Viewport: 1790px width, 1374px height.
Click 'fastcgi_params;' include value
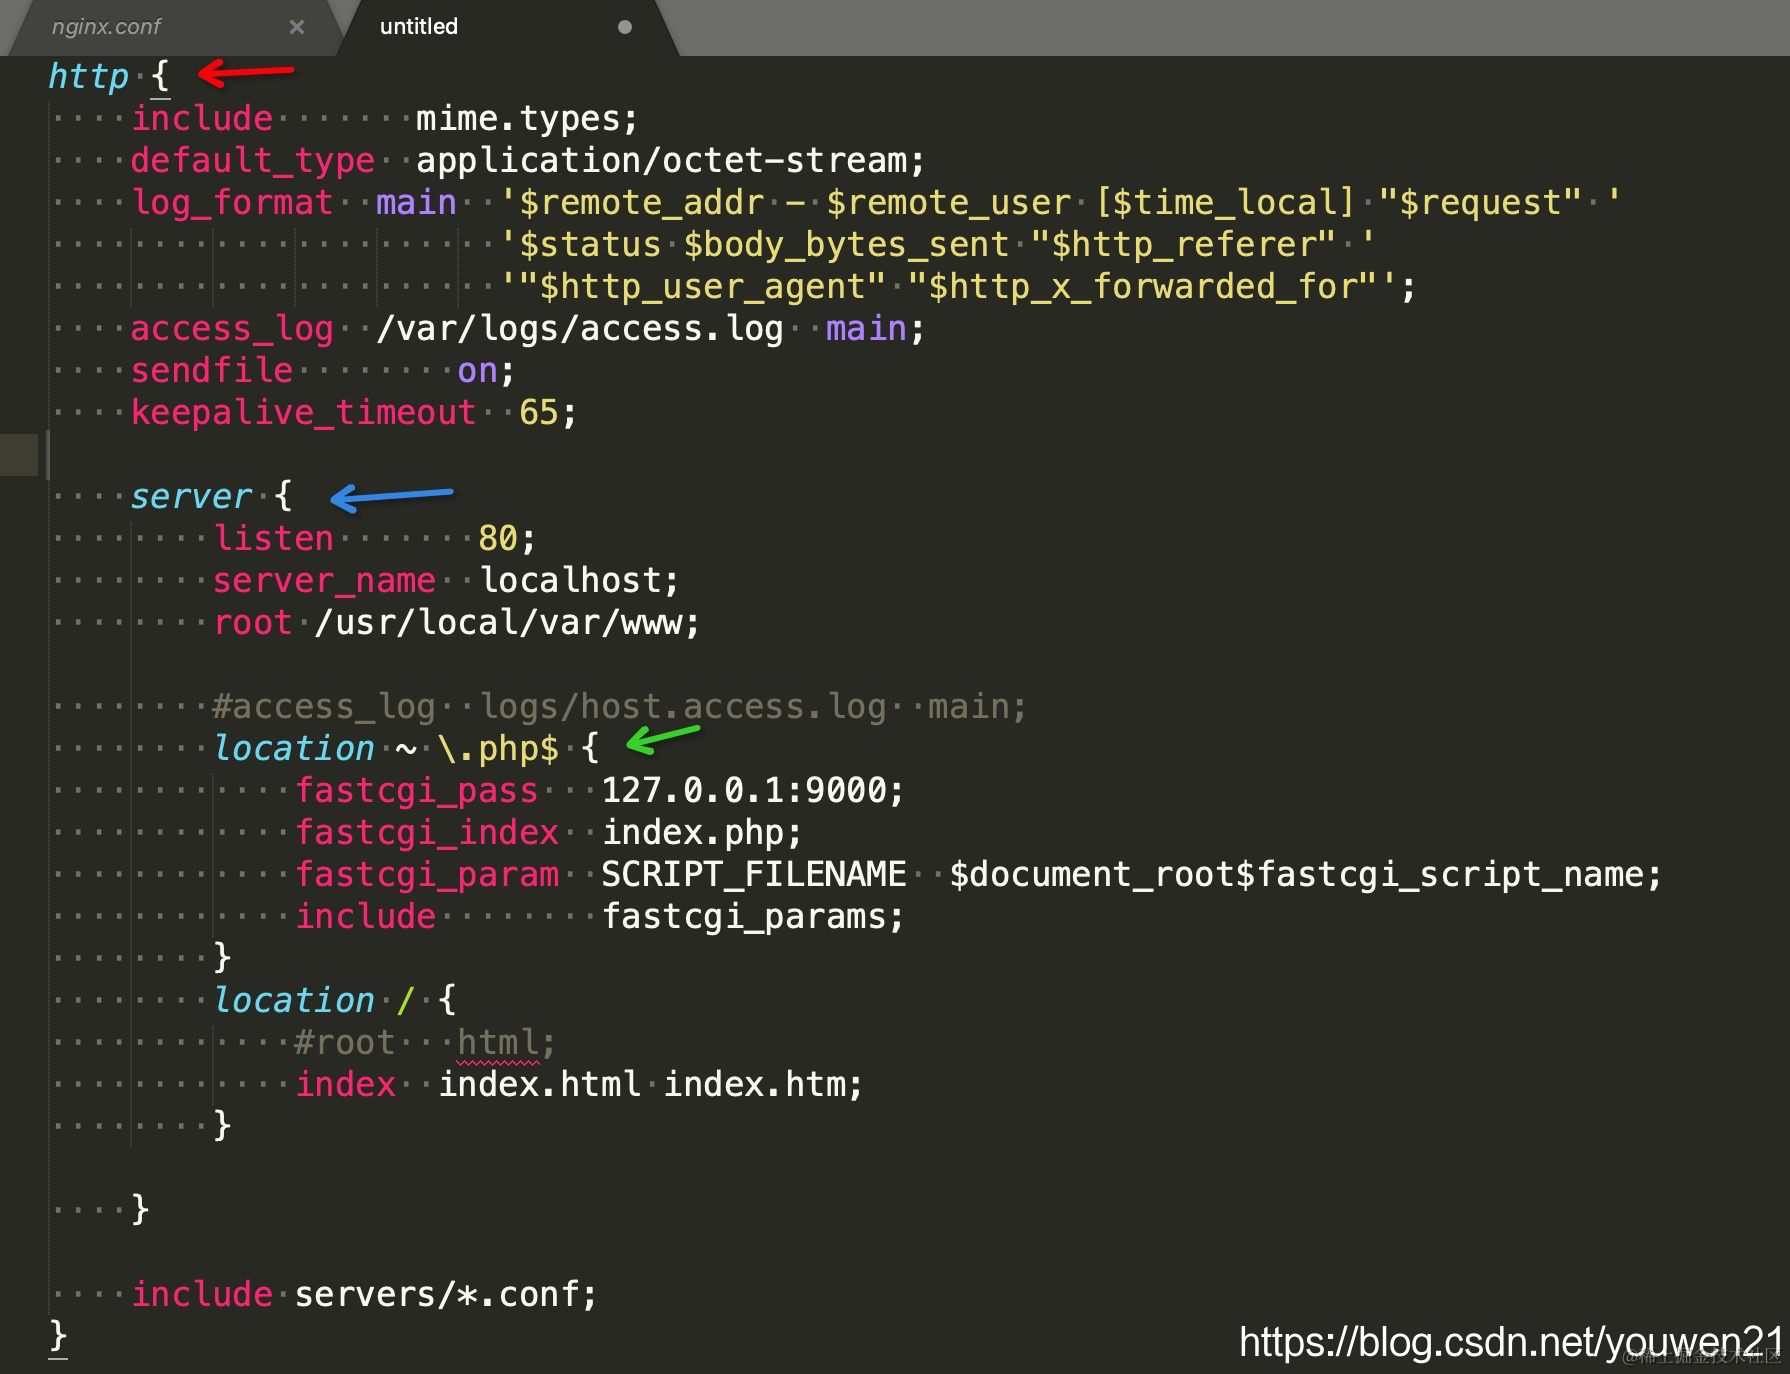753,917
